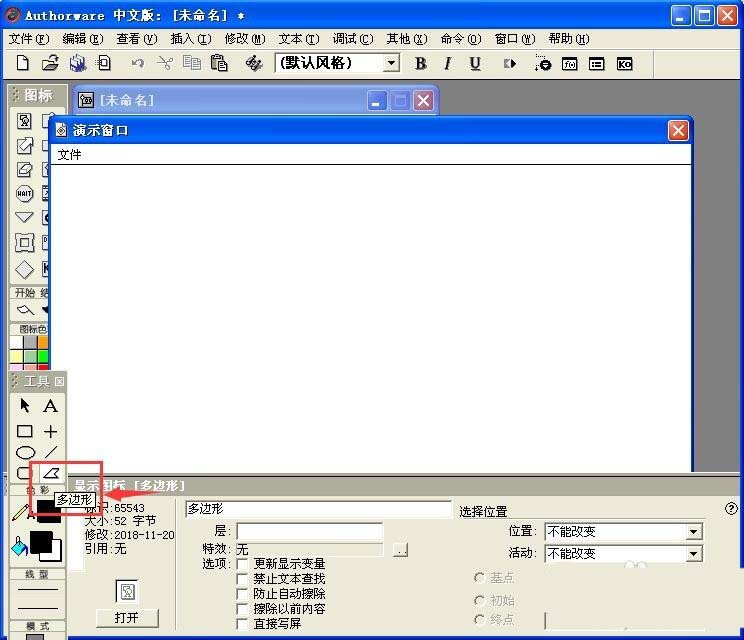Viewport: 744px width, 640px height.
Task: Toggle Italic text formatting
Action: [x=447, y=64]
